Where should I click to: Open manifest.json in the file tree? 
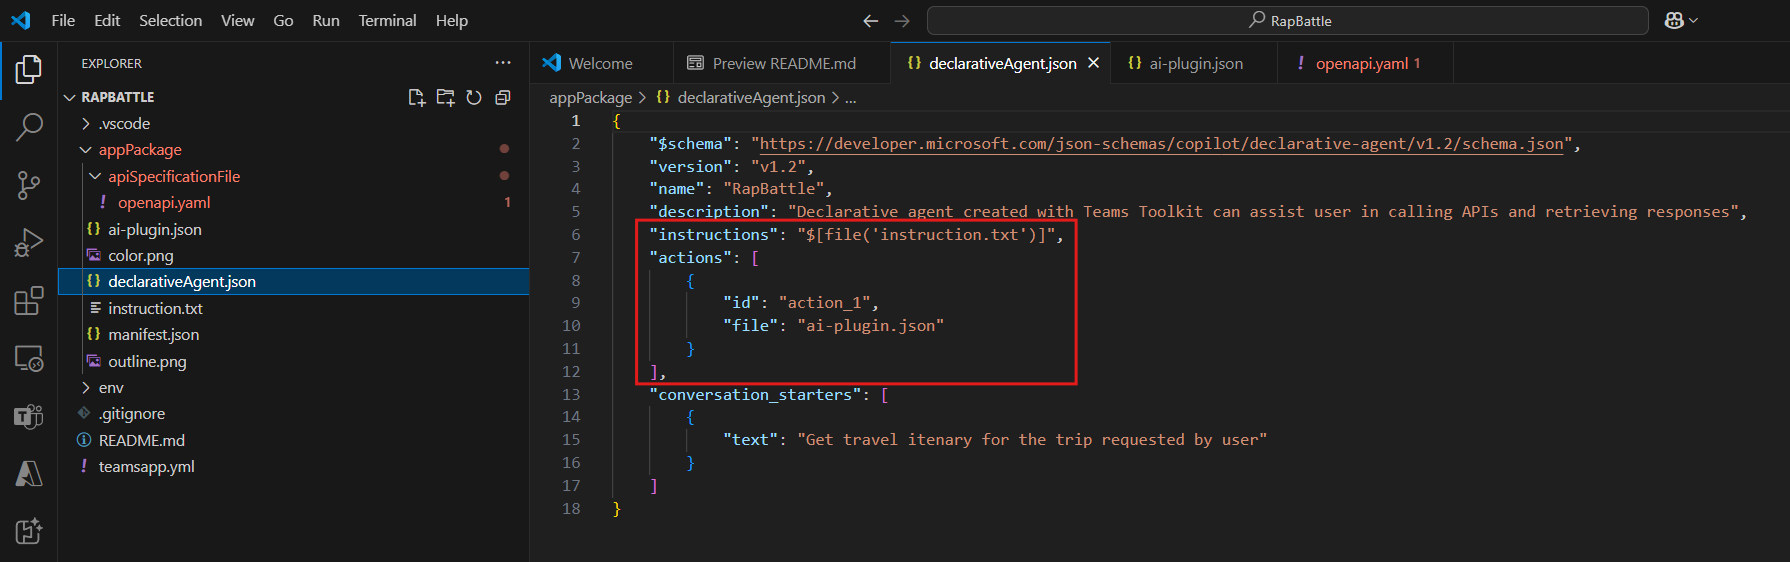[x=153, y=335]
